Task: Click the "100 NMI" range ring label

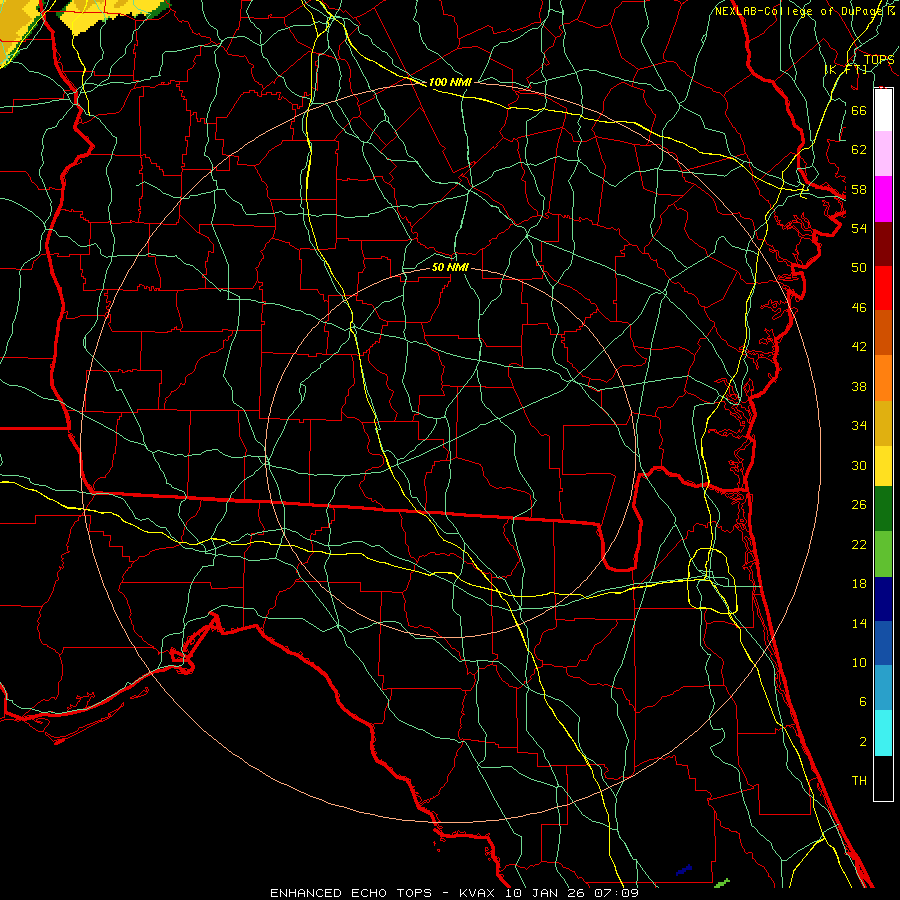Action: pyautogui.click(x=450, y=82)
